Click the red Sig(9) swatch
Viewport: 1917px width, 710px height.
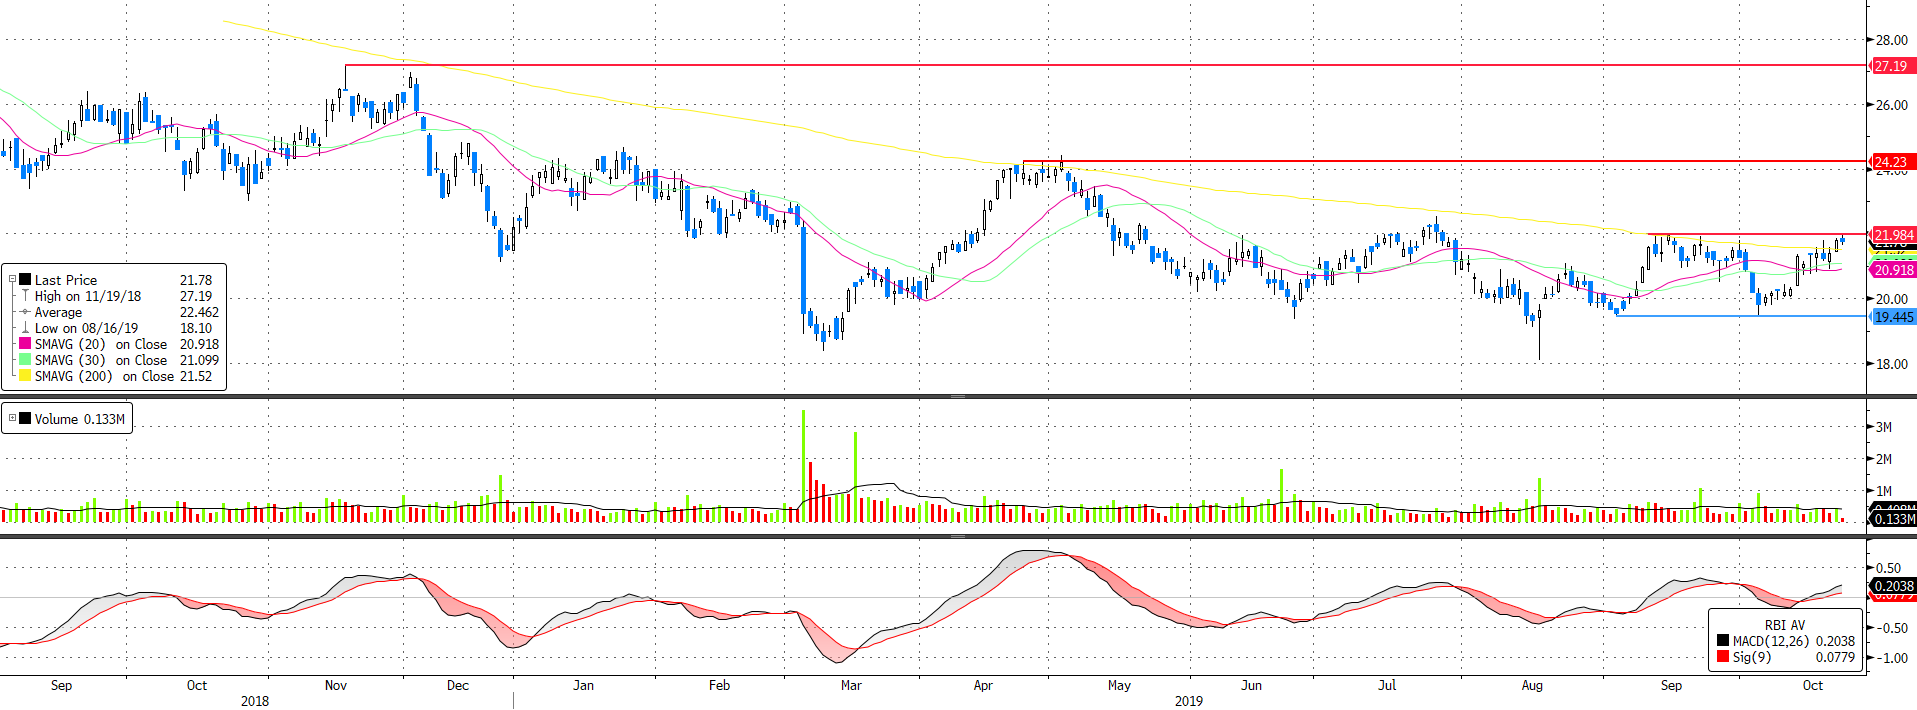point(1723,657)
